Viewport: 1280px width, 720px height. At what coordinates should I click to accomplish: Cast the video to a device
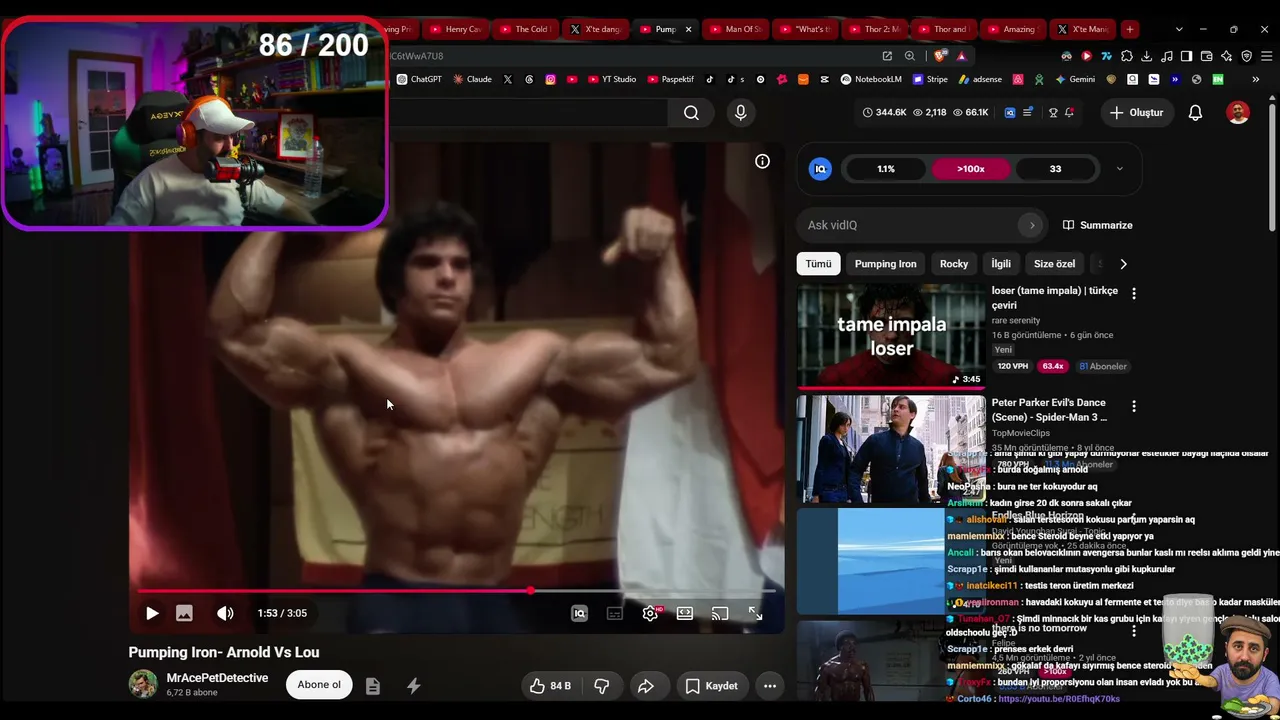[x=720, y=613]
